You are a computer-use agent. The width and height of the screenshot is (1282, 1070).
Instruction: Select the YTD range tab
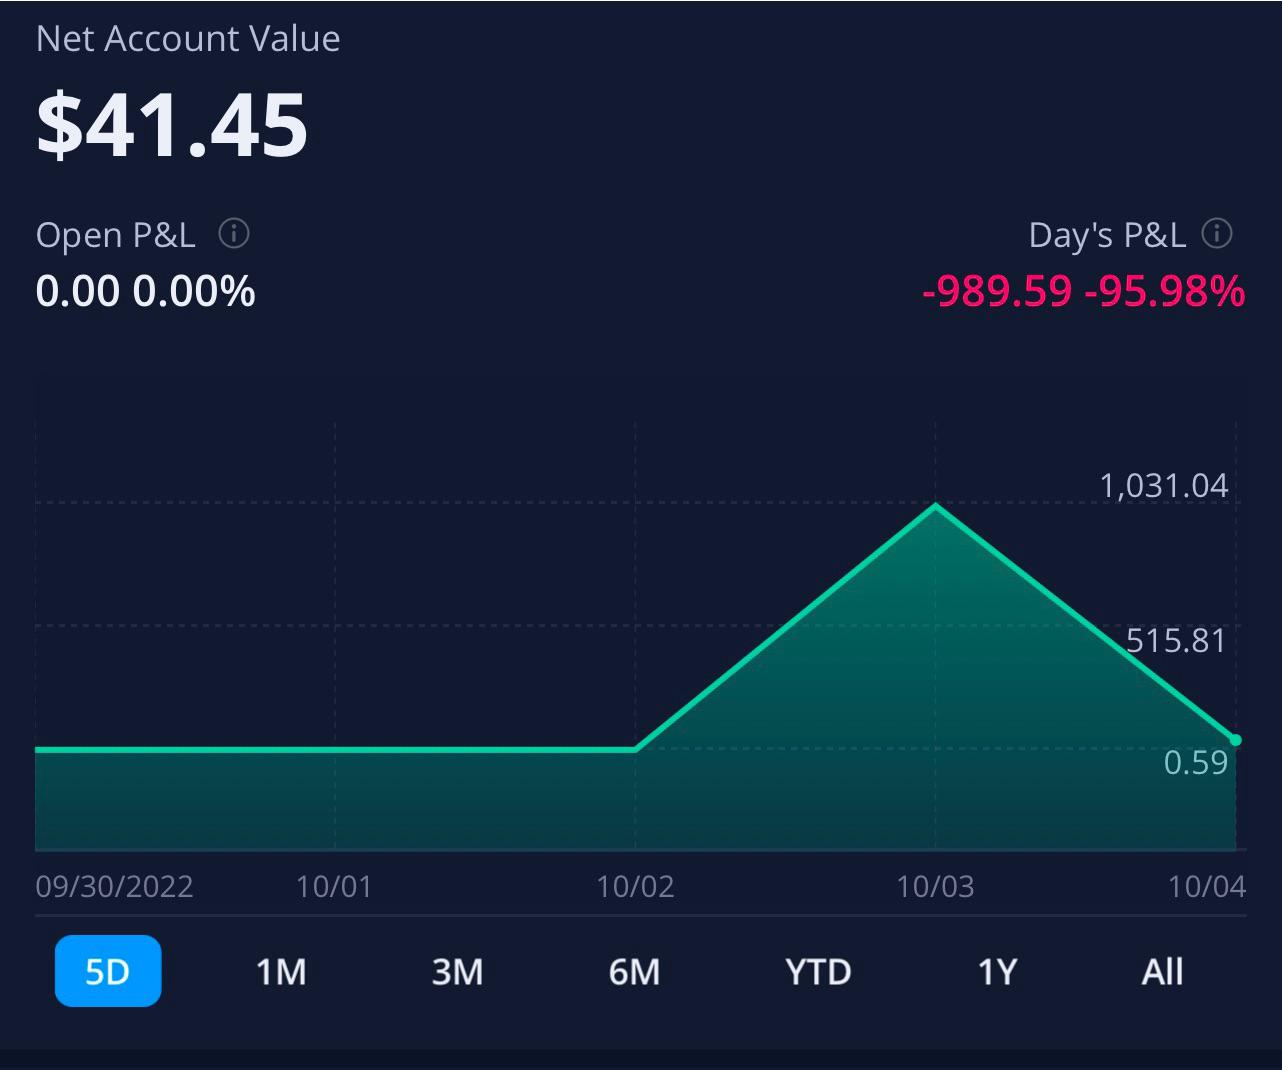pos(818,971)
